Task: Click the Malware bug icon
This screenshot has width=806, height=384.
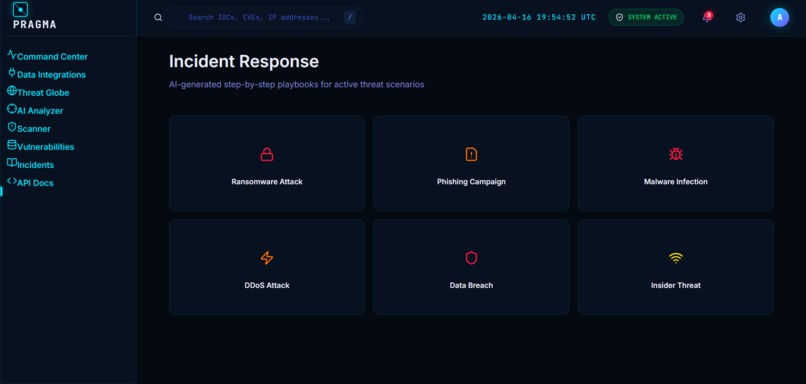Action: click(675, 154)
